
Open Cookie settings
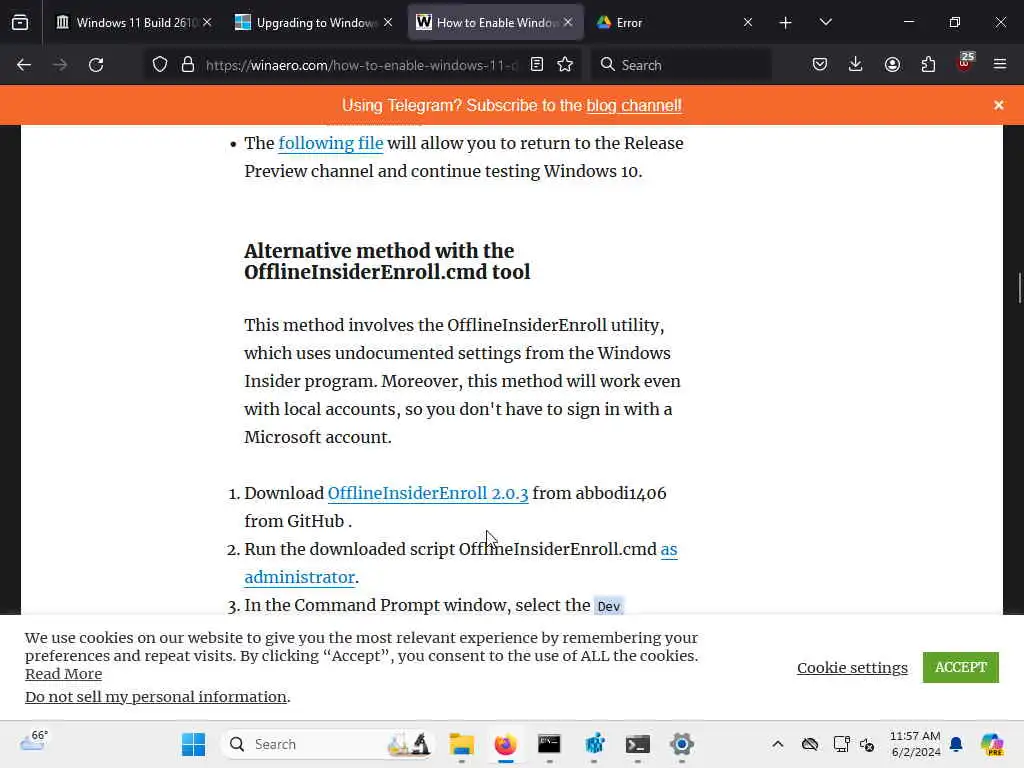click(852, 667)
